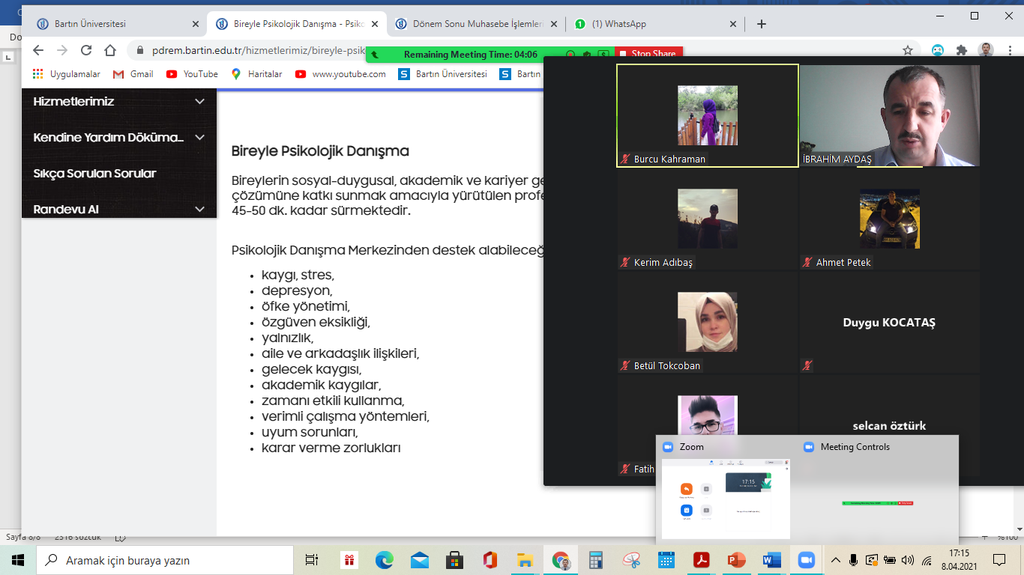1024x575 pixels.
Task: Open Snipping tool from taskbar
Action: coord(631,560)
